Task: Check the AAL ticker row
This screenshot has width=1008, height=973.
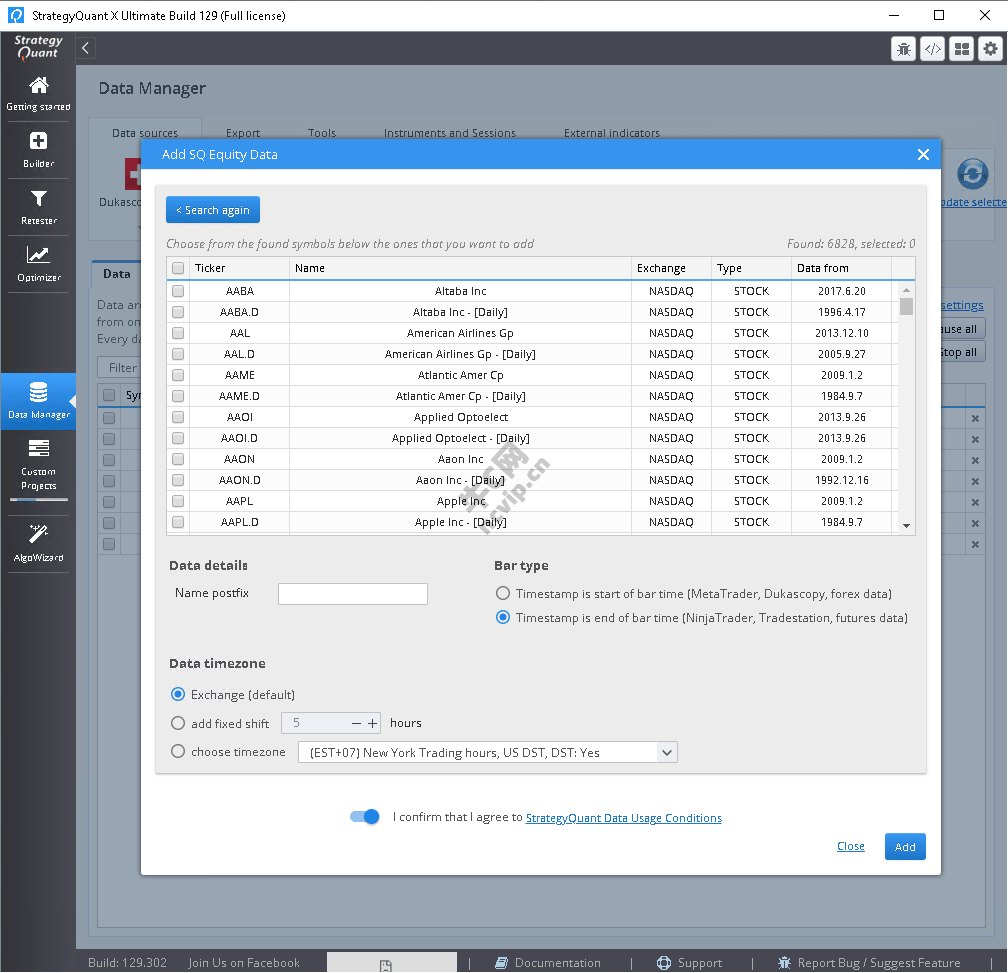Action: [x=178, y=333]
